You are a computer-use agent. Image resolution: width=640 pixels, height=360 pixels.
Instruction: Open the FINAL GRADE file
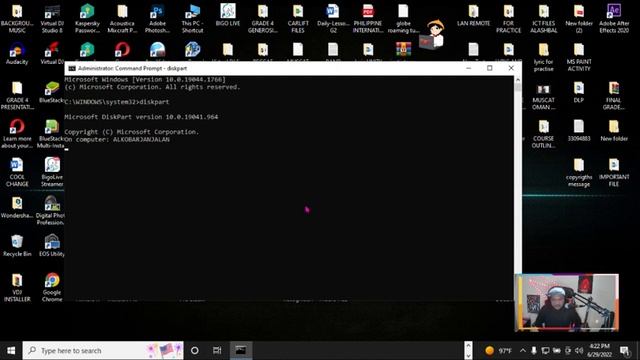614,95
